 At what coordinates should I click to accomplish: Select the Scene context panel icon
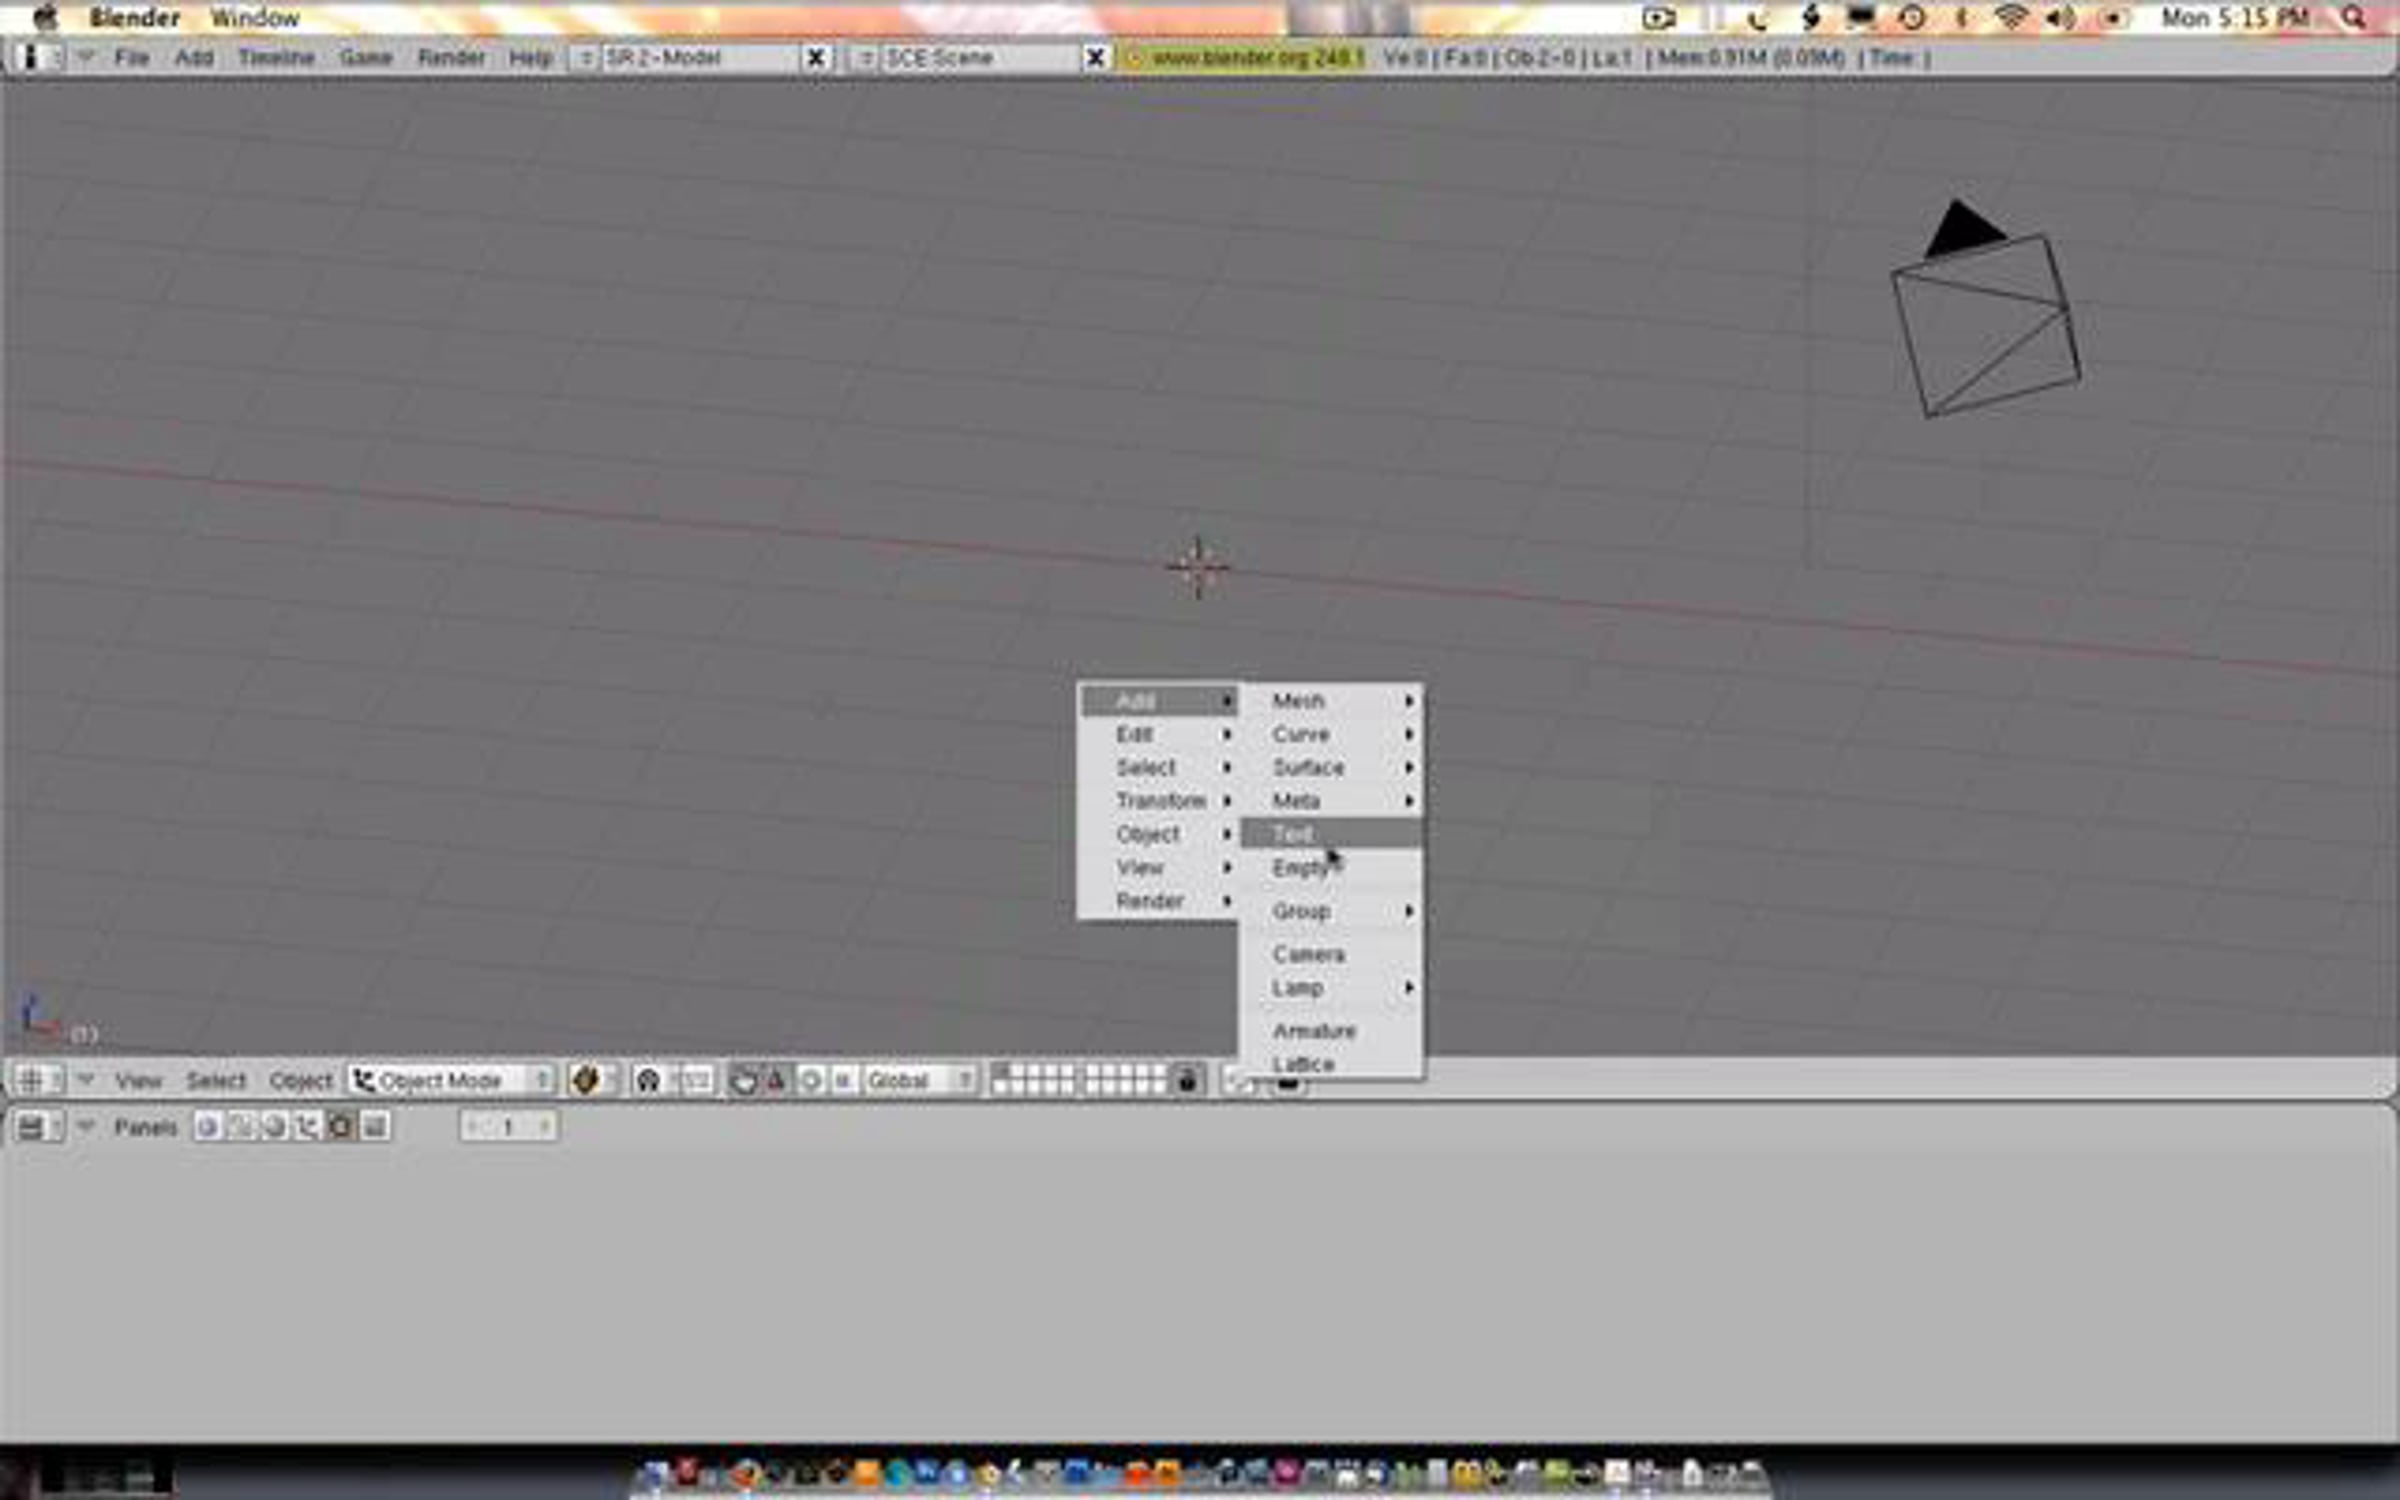click(375, 1127)
